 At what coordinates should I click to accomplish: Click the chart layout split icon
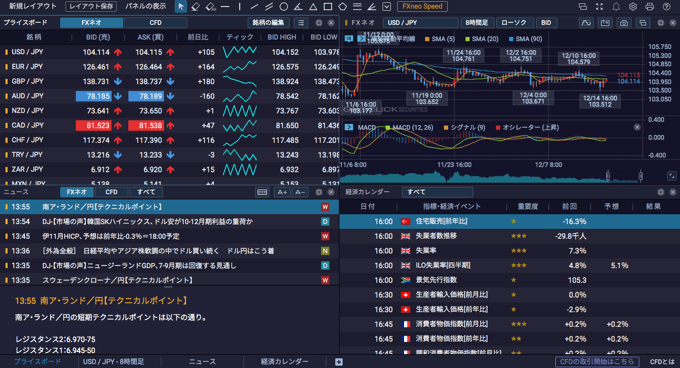coord(643,23)
